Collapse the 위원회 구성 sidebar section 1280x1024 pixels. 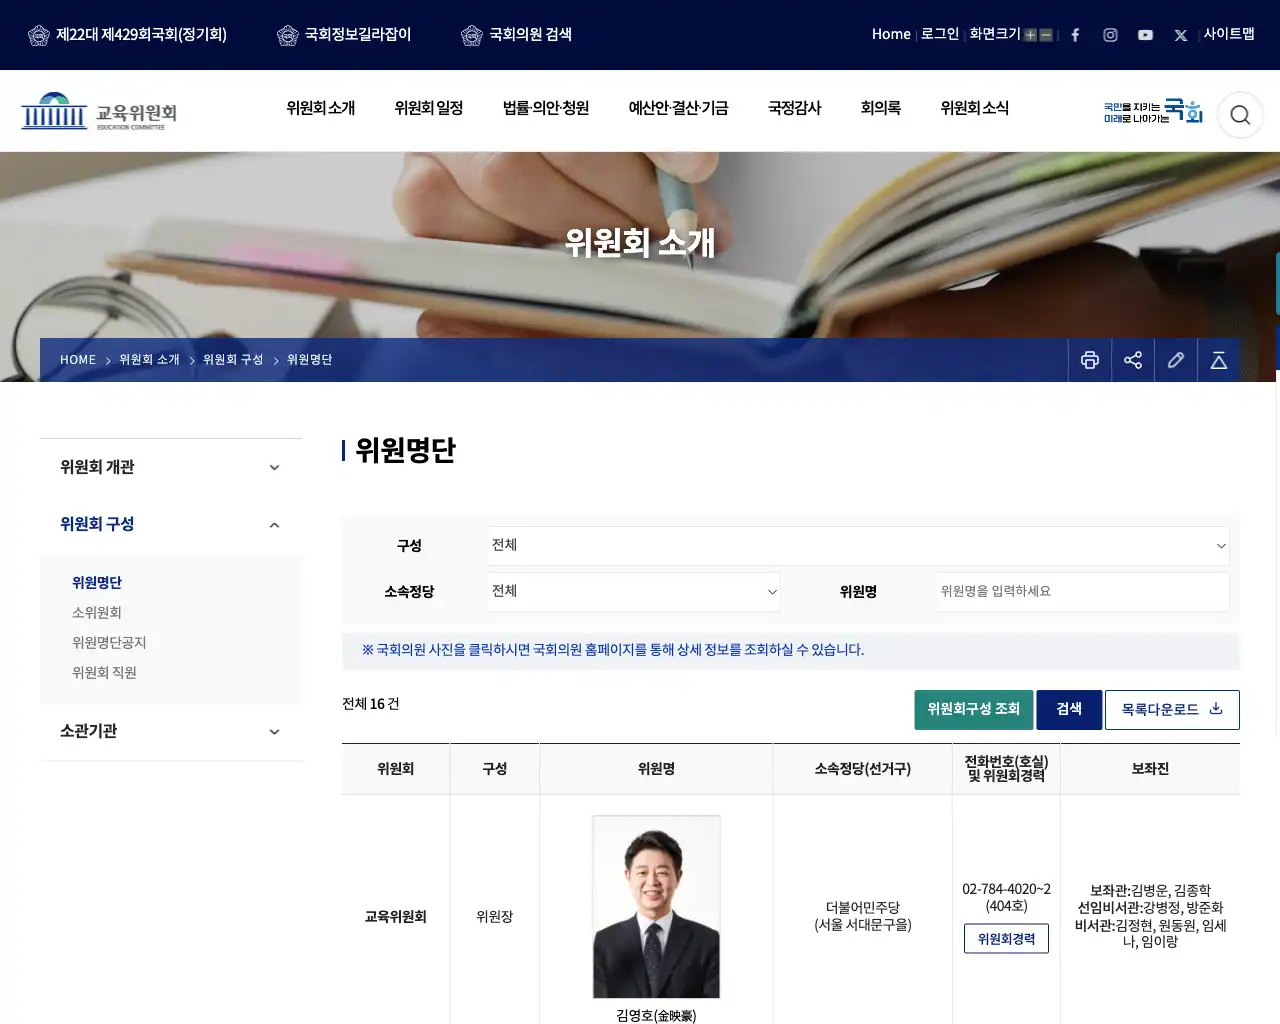[x=171, y=525]
